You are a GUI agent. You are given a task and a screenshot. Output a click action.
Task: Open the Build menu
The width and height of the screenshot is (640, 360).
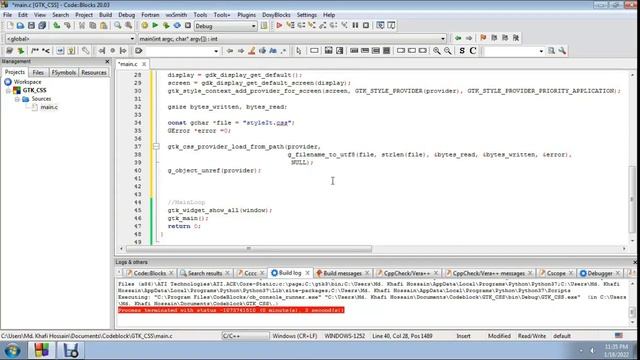(x=105, y=15)
